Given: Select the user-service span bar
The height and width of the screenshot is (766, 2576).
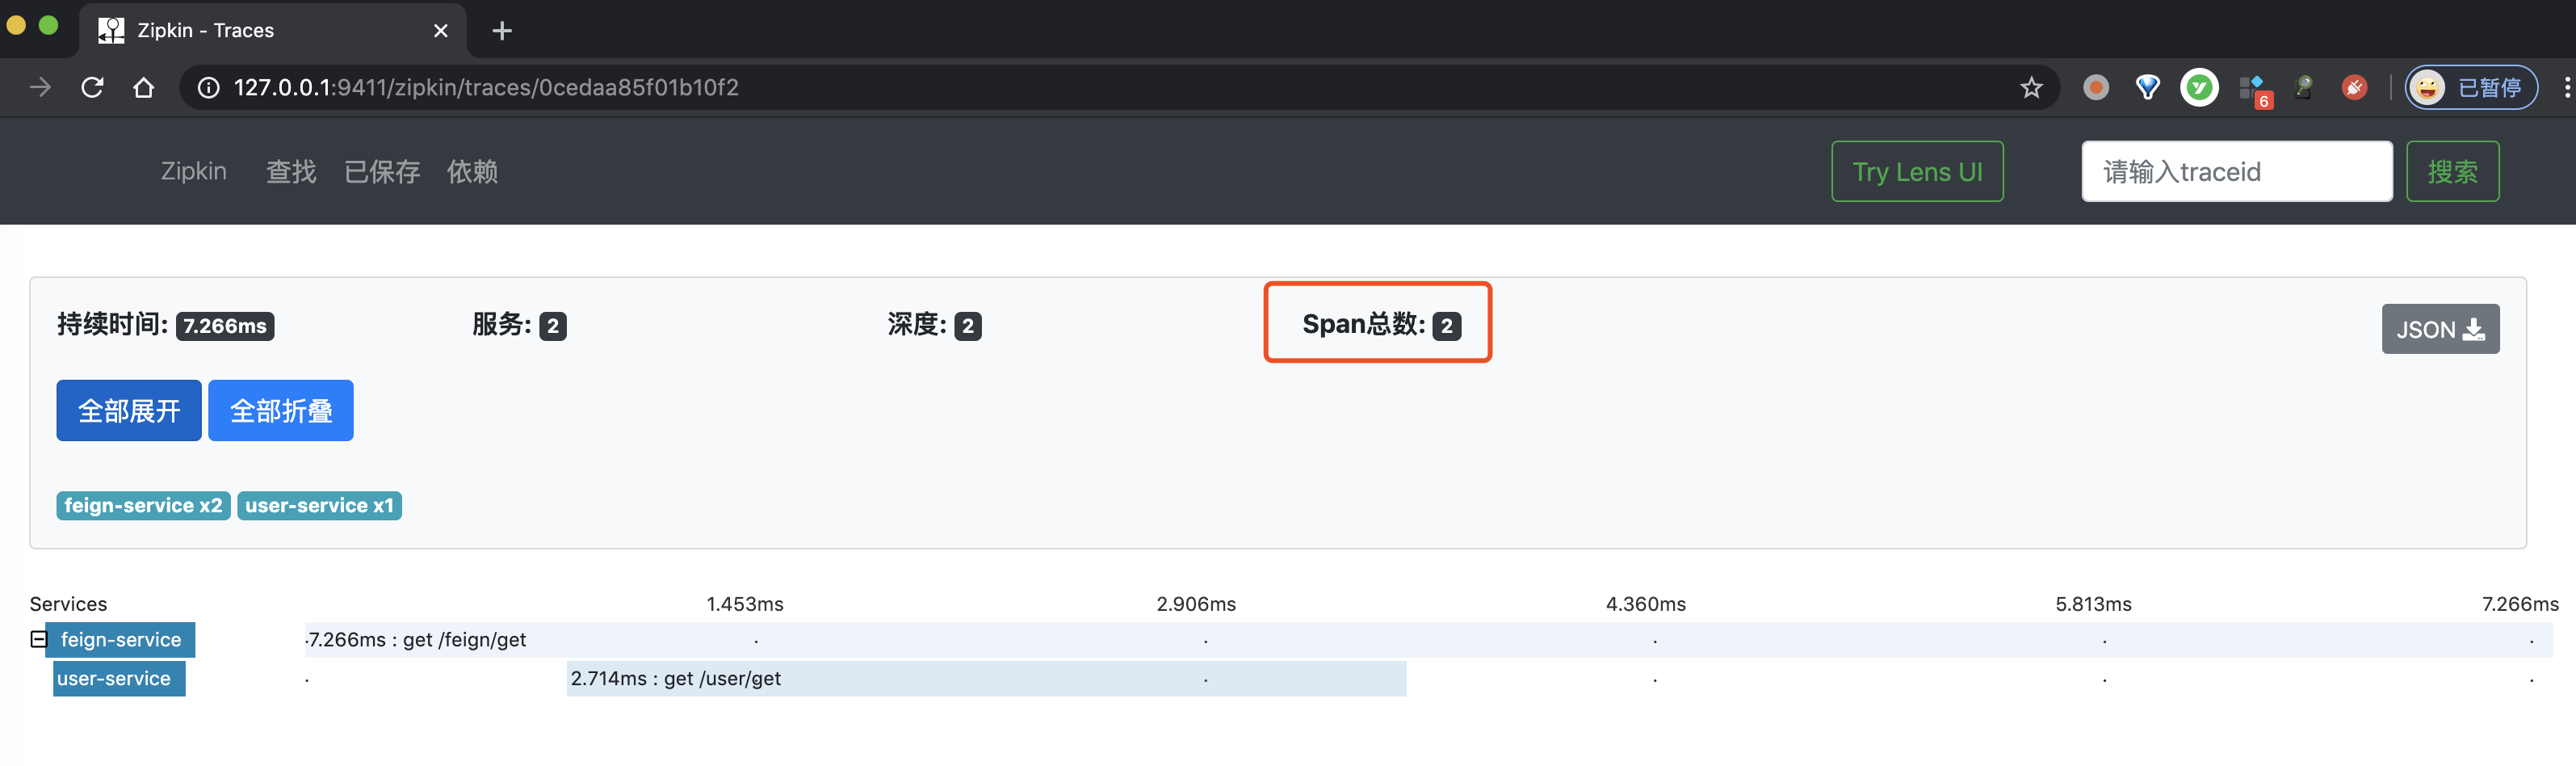Looking at the screenshot, I should point(985,678).
